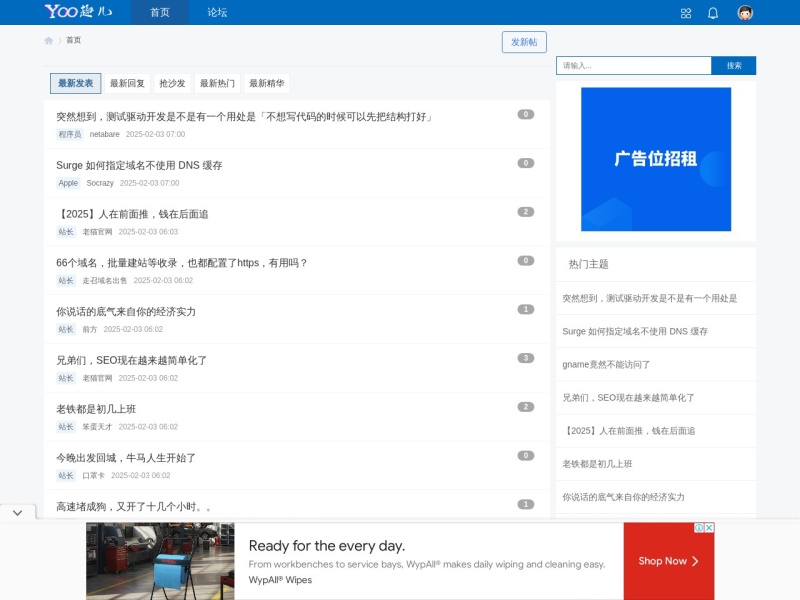The height and width of the screenshot is (600, 800).
Task: Go to the 论坛 nav tab
Action: (x=217, y=12)
